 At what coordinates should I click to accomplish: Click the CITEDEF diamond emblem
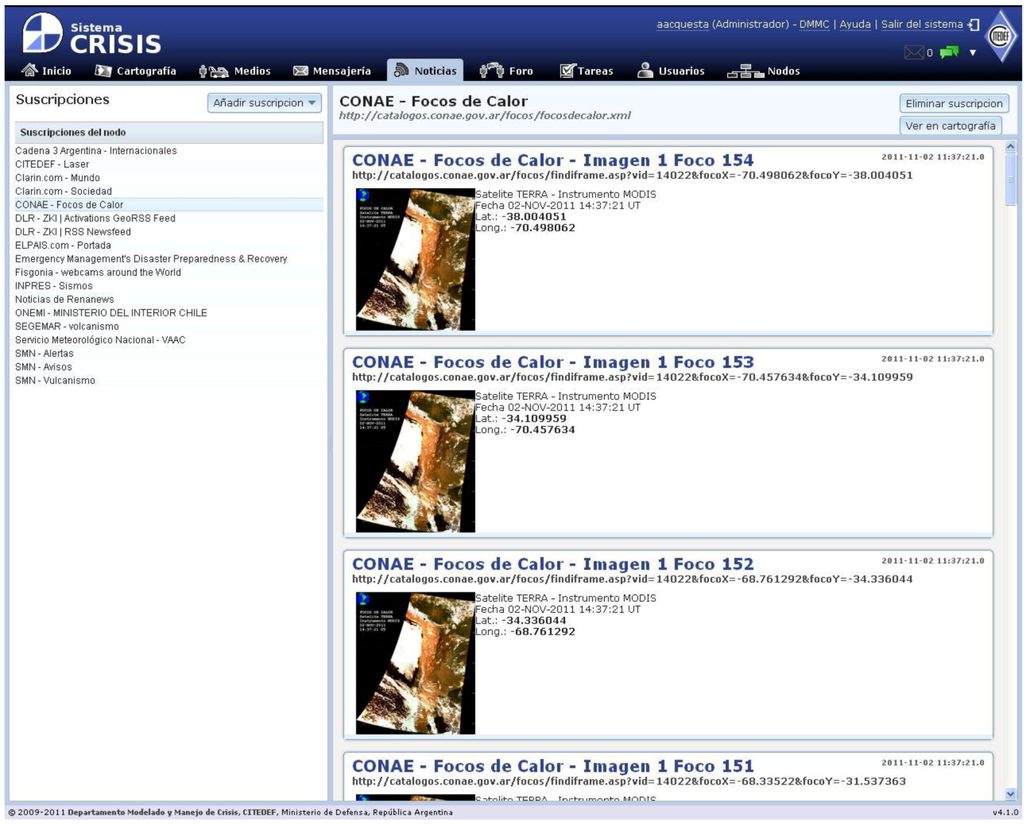(x=1000, y=36)
